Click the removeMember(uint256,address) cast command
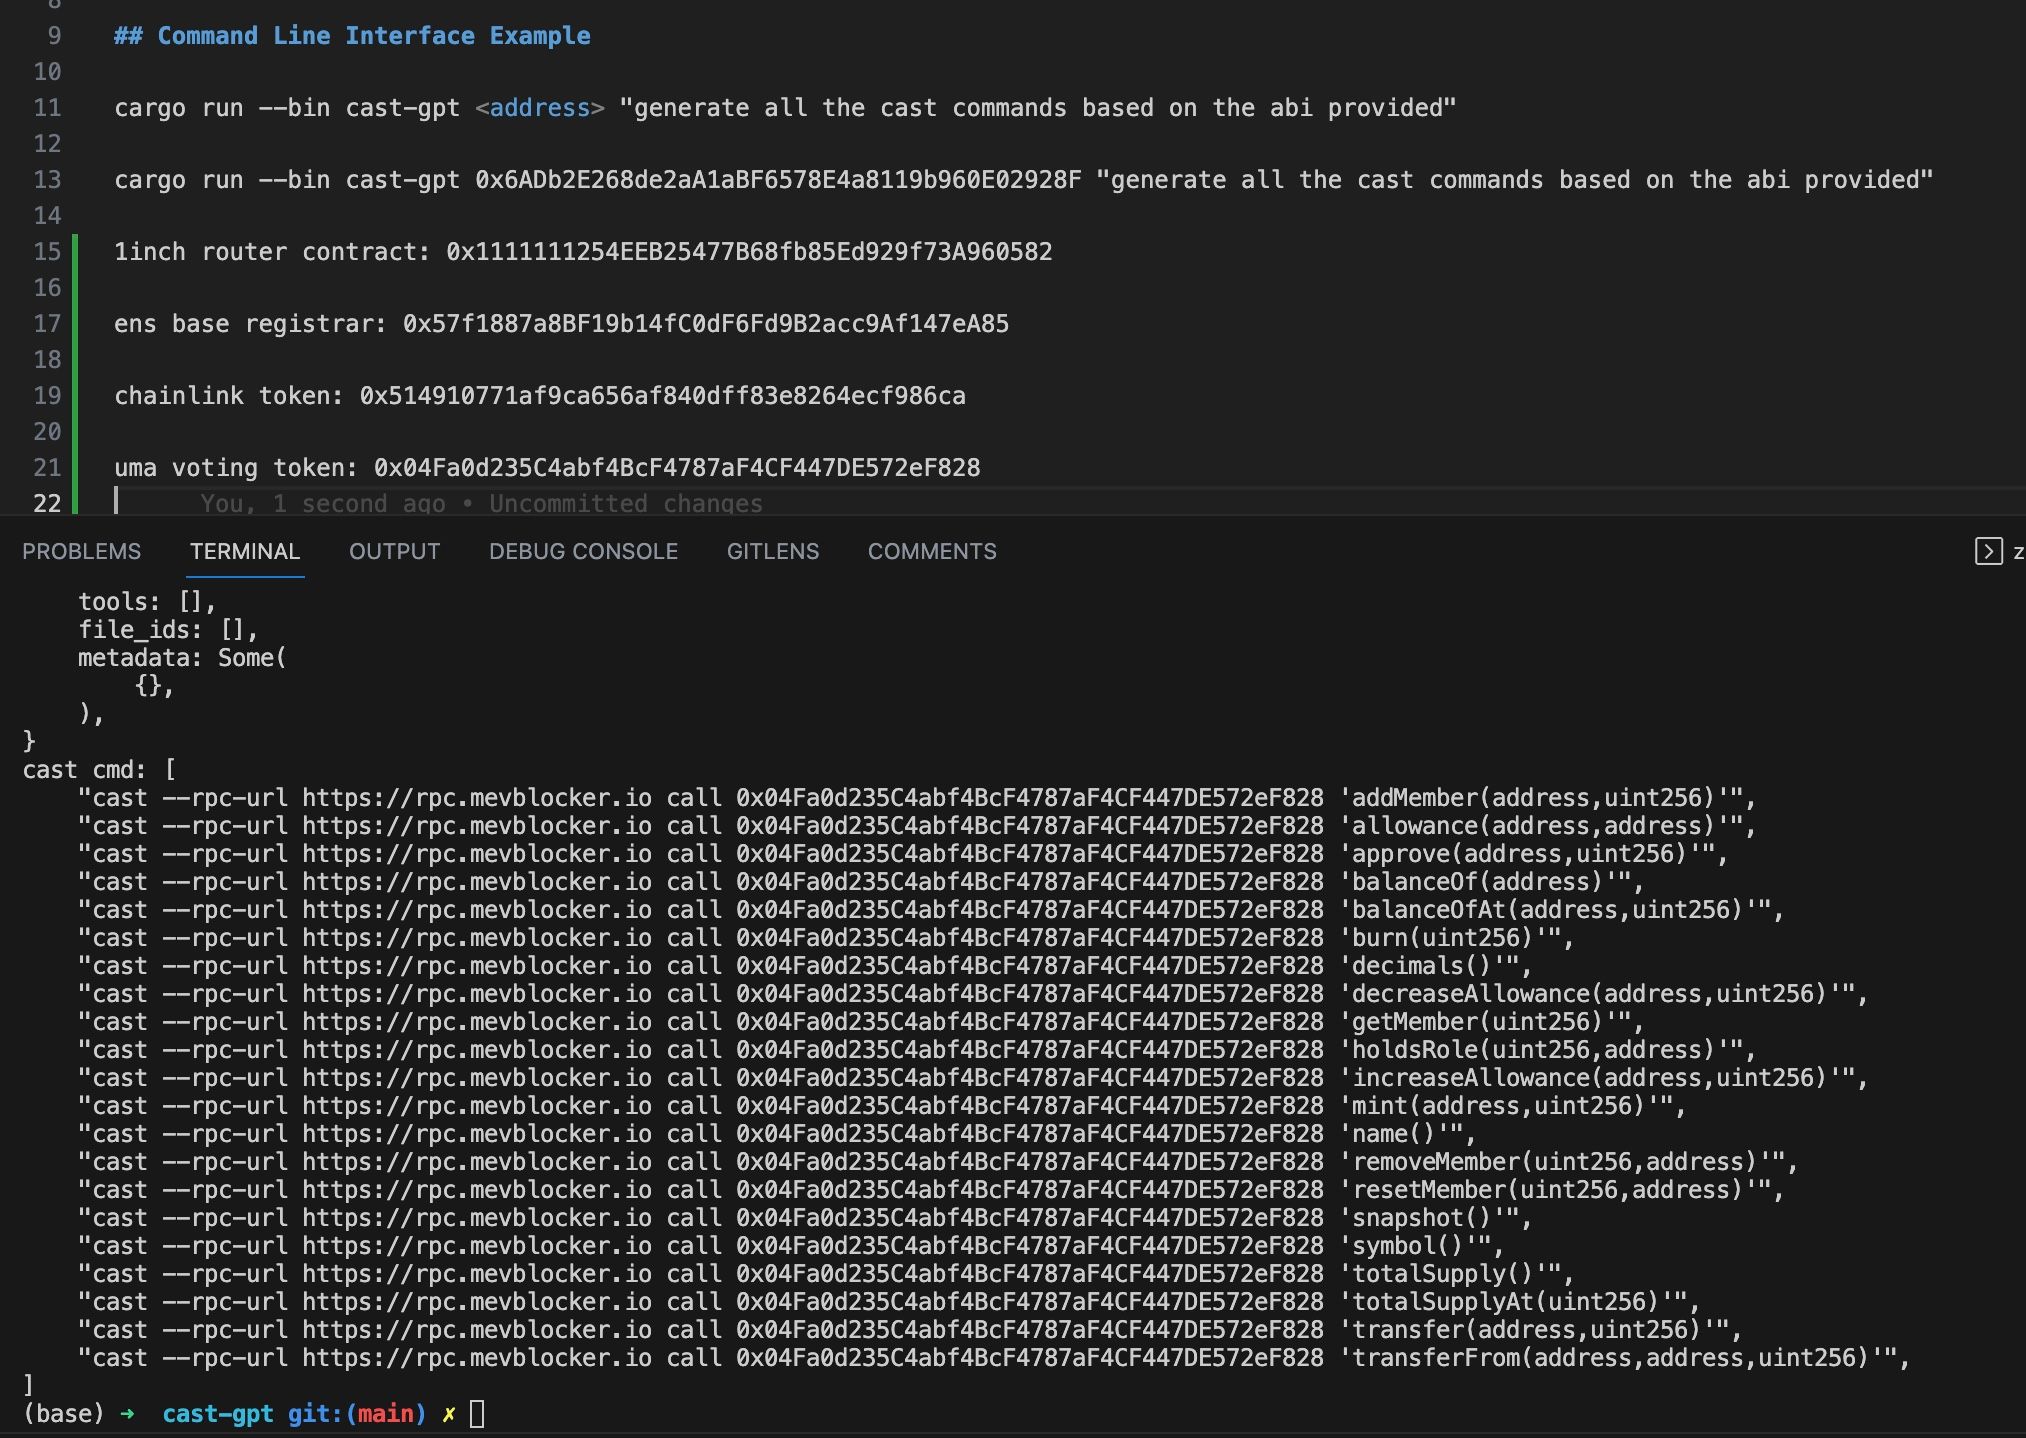The width and height of the screenshot is (2026, 1438). 938,1162
